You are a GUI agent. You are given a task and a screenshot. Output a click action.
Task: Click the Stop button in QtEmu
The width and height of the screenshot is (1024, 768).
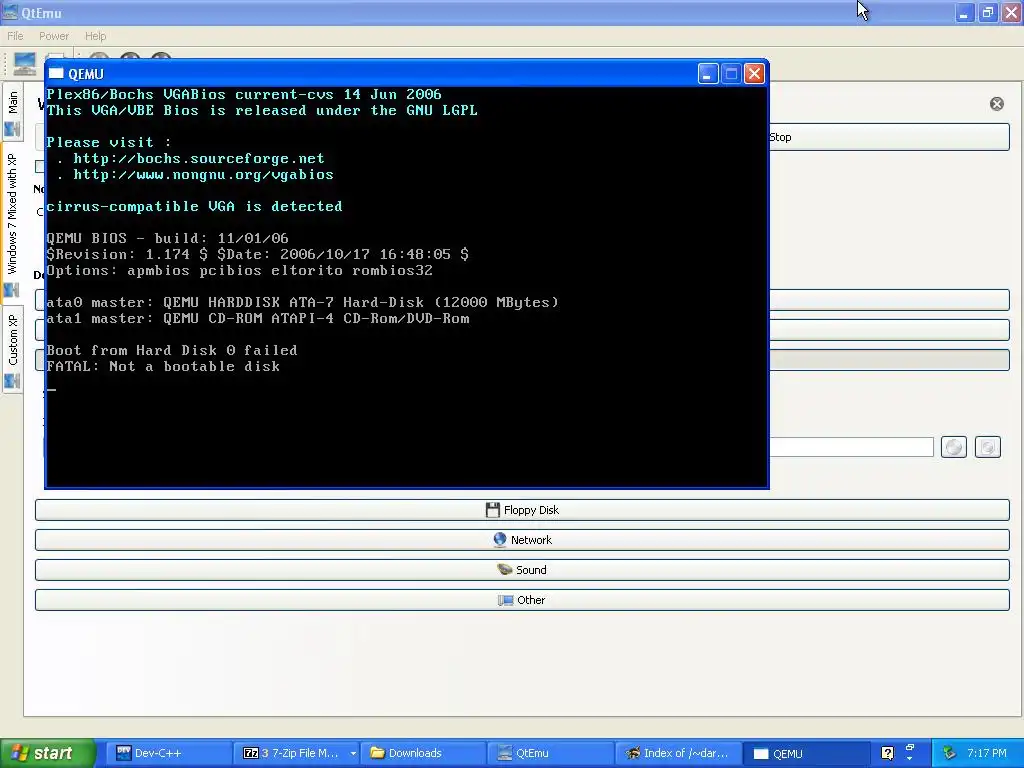(889, 137)
